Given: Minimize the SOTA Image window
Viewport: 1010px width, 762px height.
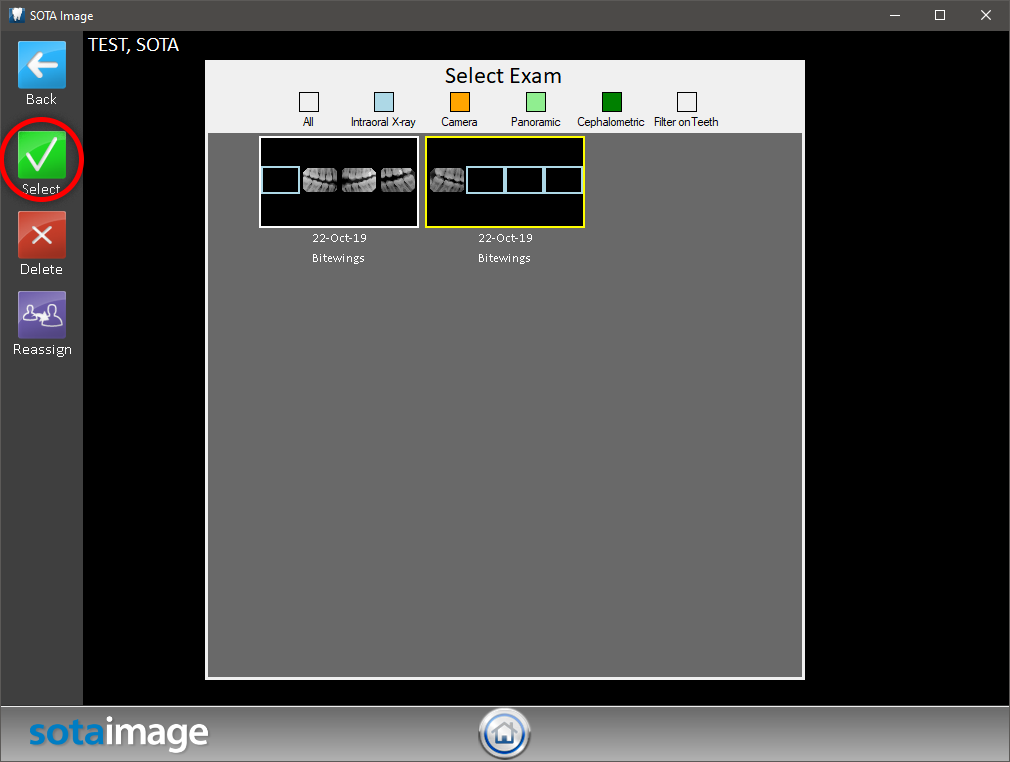Looking at the screenshot, I should pyautogui.click(x=894, y=15).
